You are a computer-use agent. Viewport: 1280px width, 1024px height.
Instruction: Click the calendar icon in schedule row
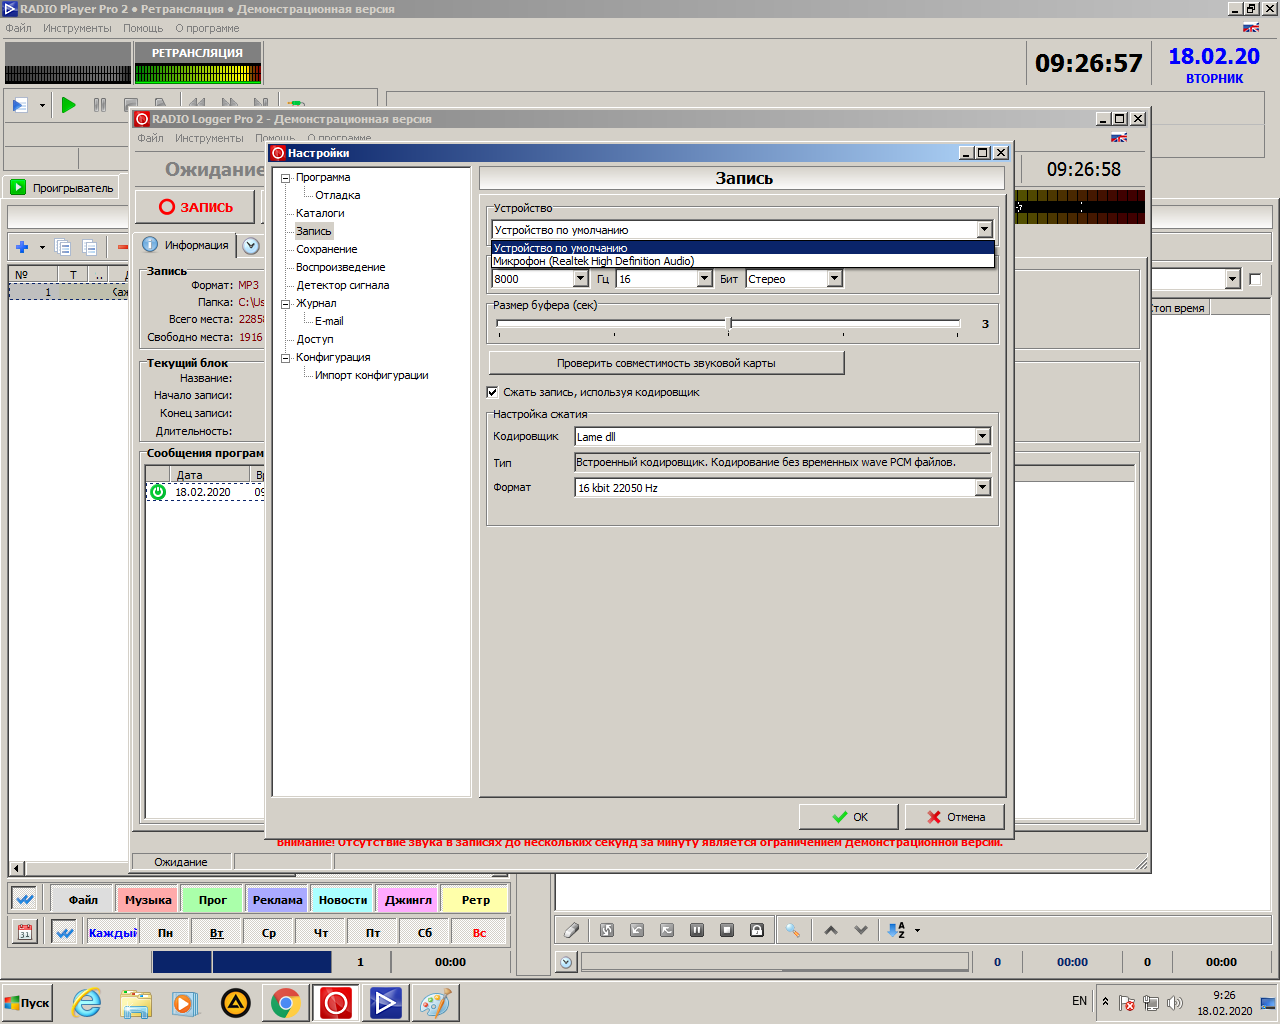point(25,932)
